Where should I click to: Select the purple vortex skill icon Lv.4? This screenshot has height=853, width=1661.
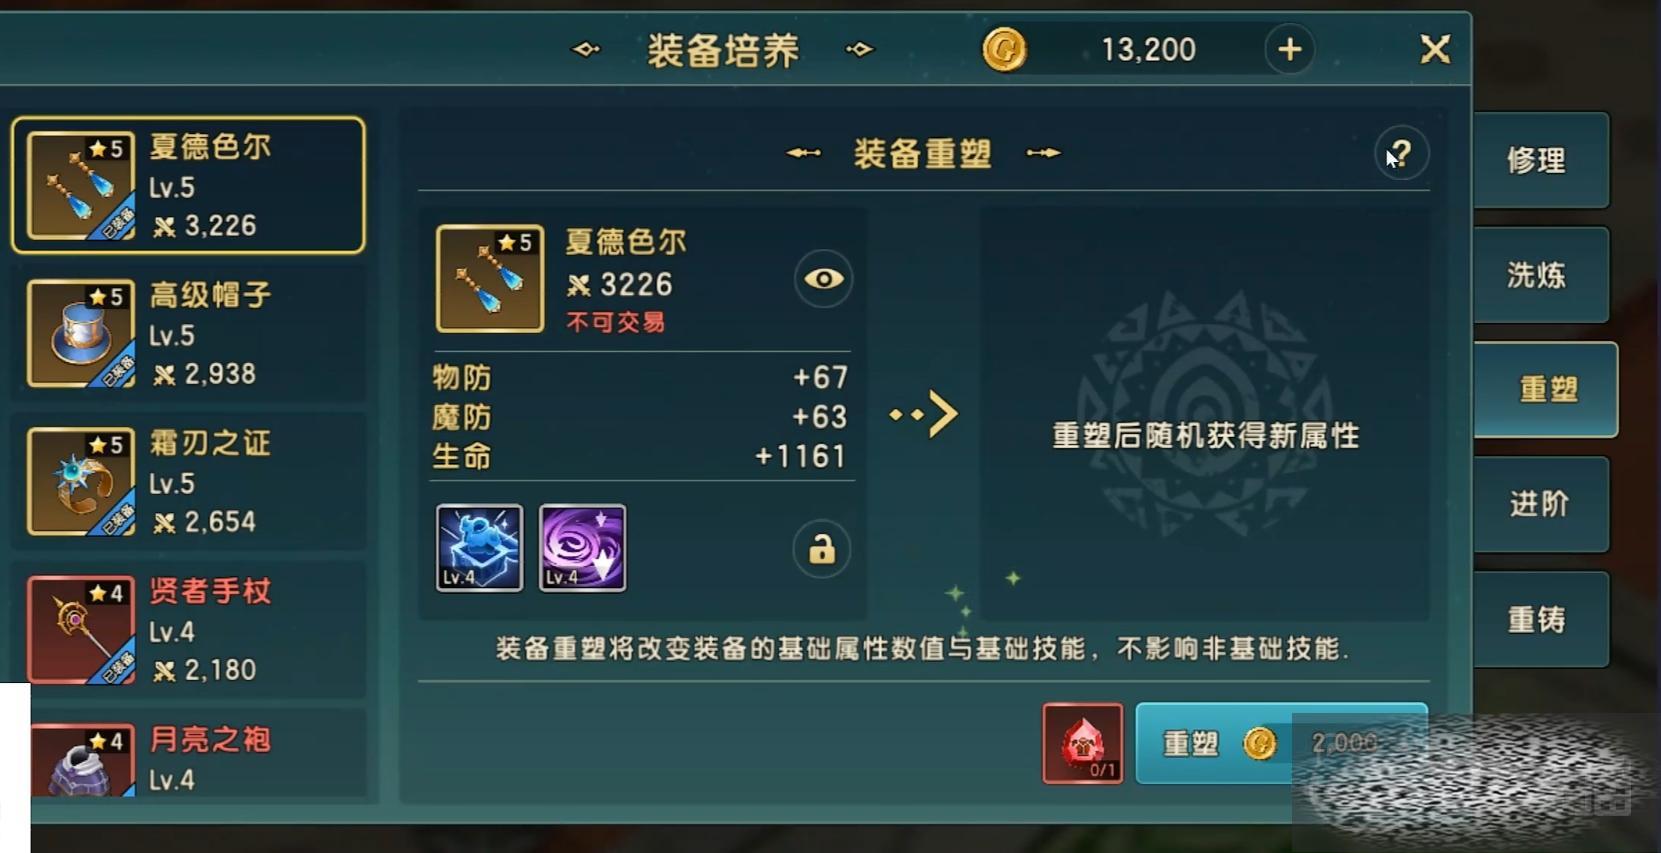pyautogui.click(x=583, y=548)
